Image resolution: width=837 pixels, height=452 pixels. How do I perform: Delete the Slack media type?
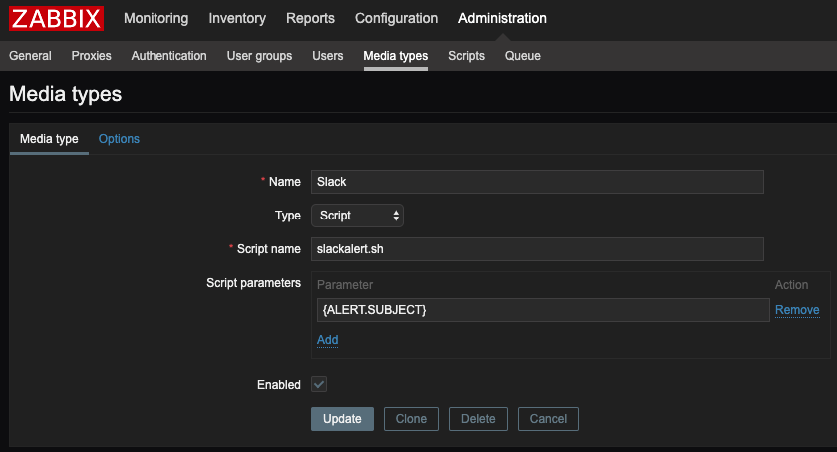(x=478, y=419)
